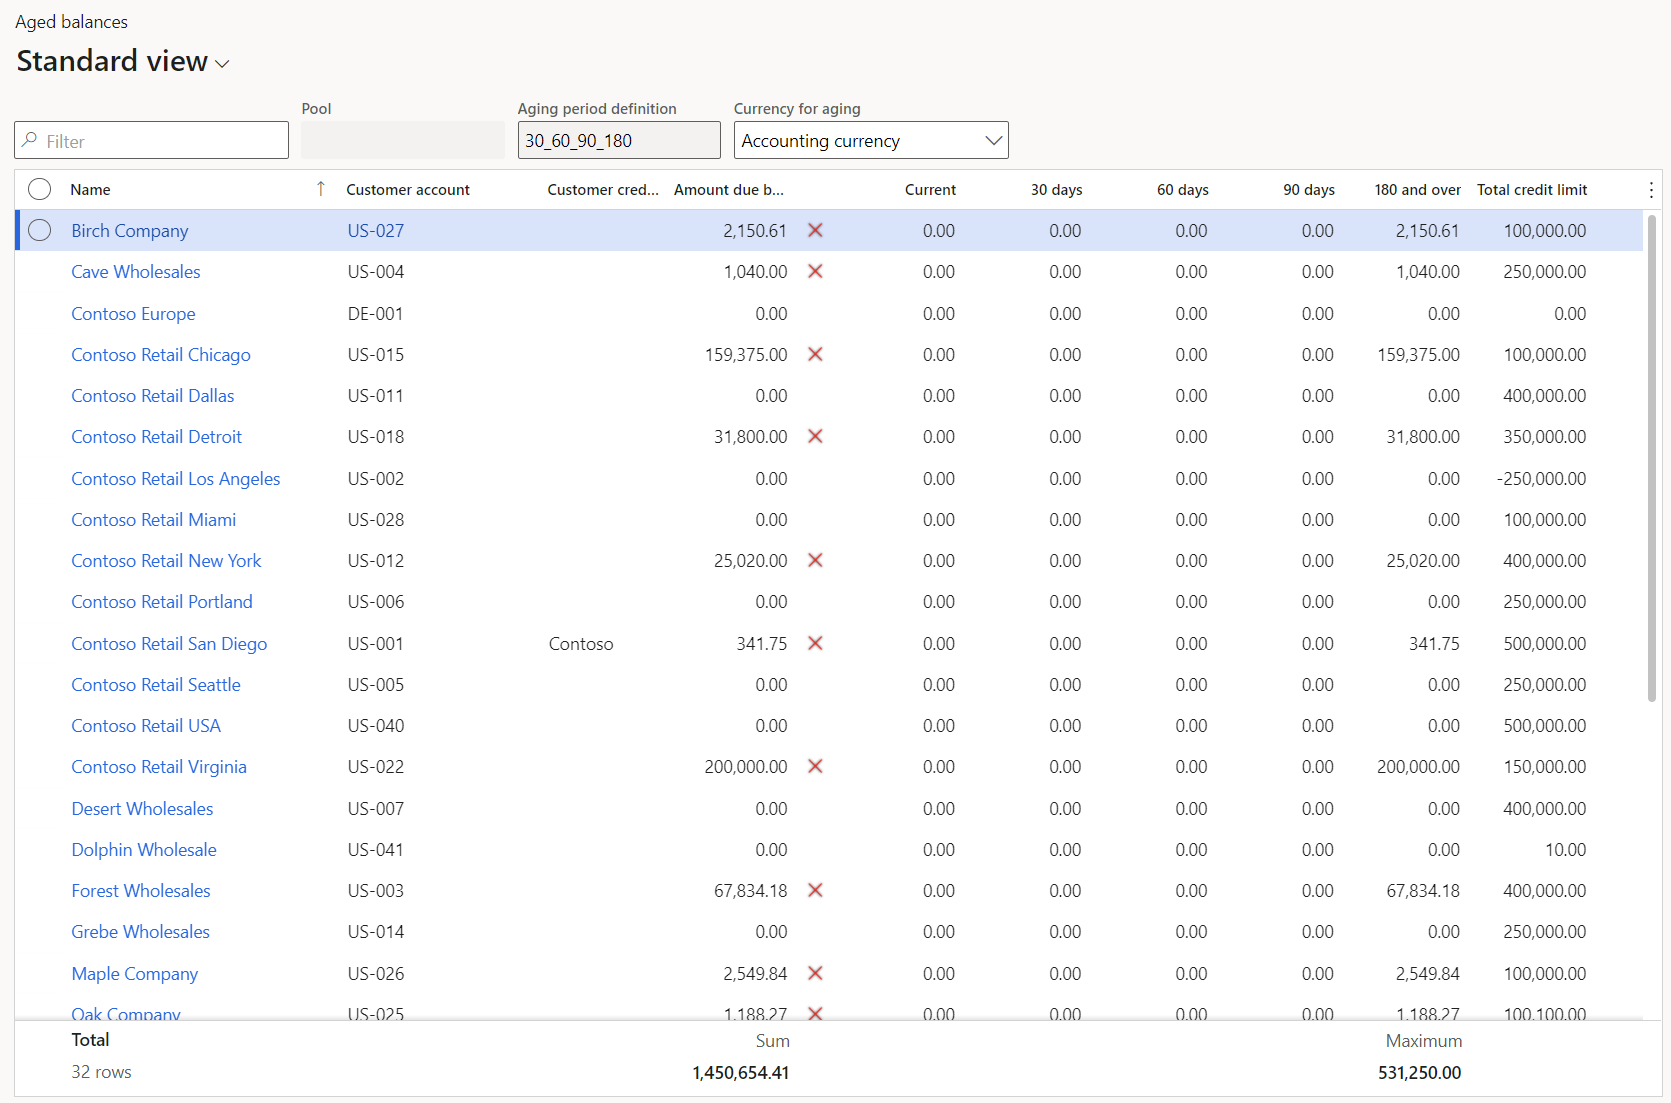Open the Currency for aging dropdown

(993, 140)
